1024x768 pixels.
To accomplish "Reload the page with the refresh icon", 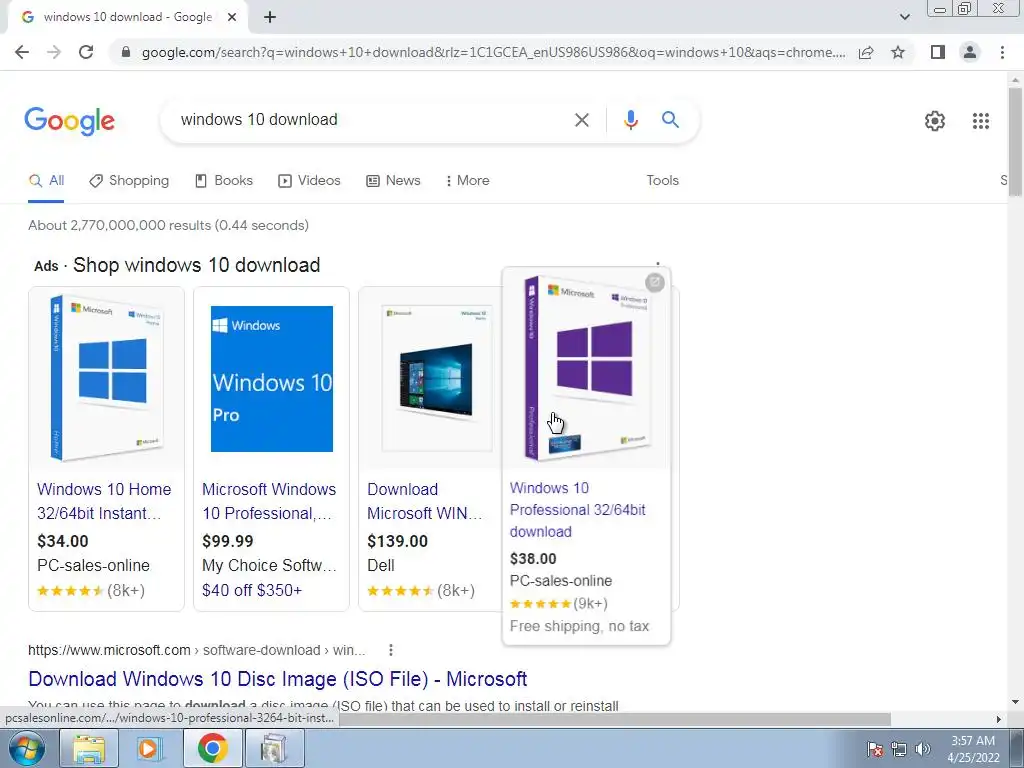I will 86,52.
